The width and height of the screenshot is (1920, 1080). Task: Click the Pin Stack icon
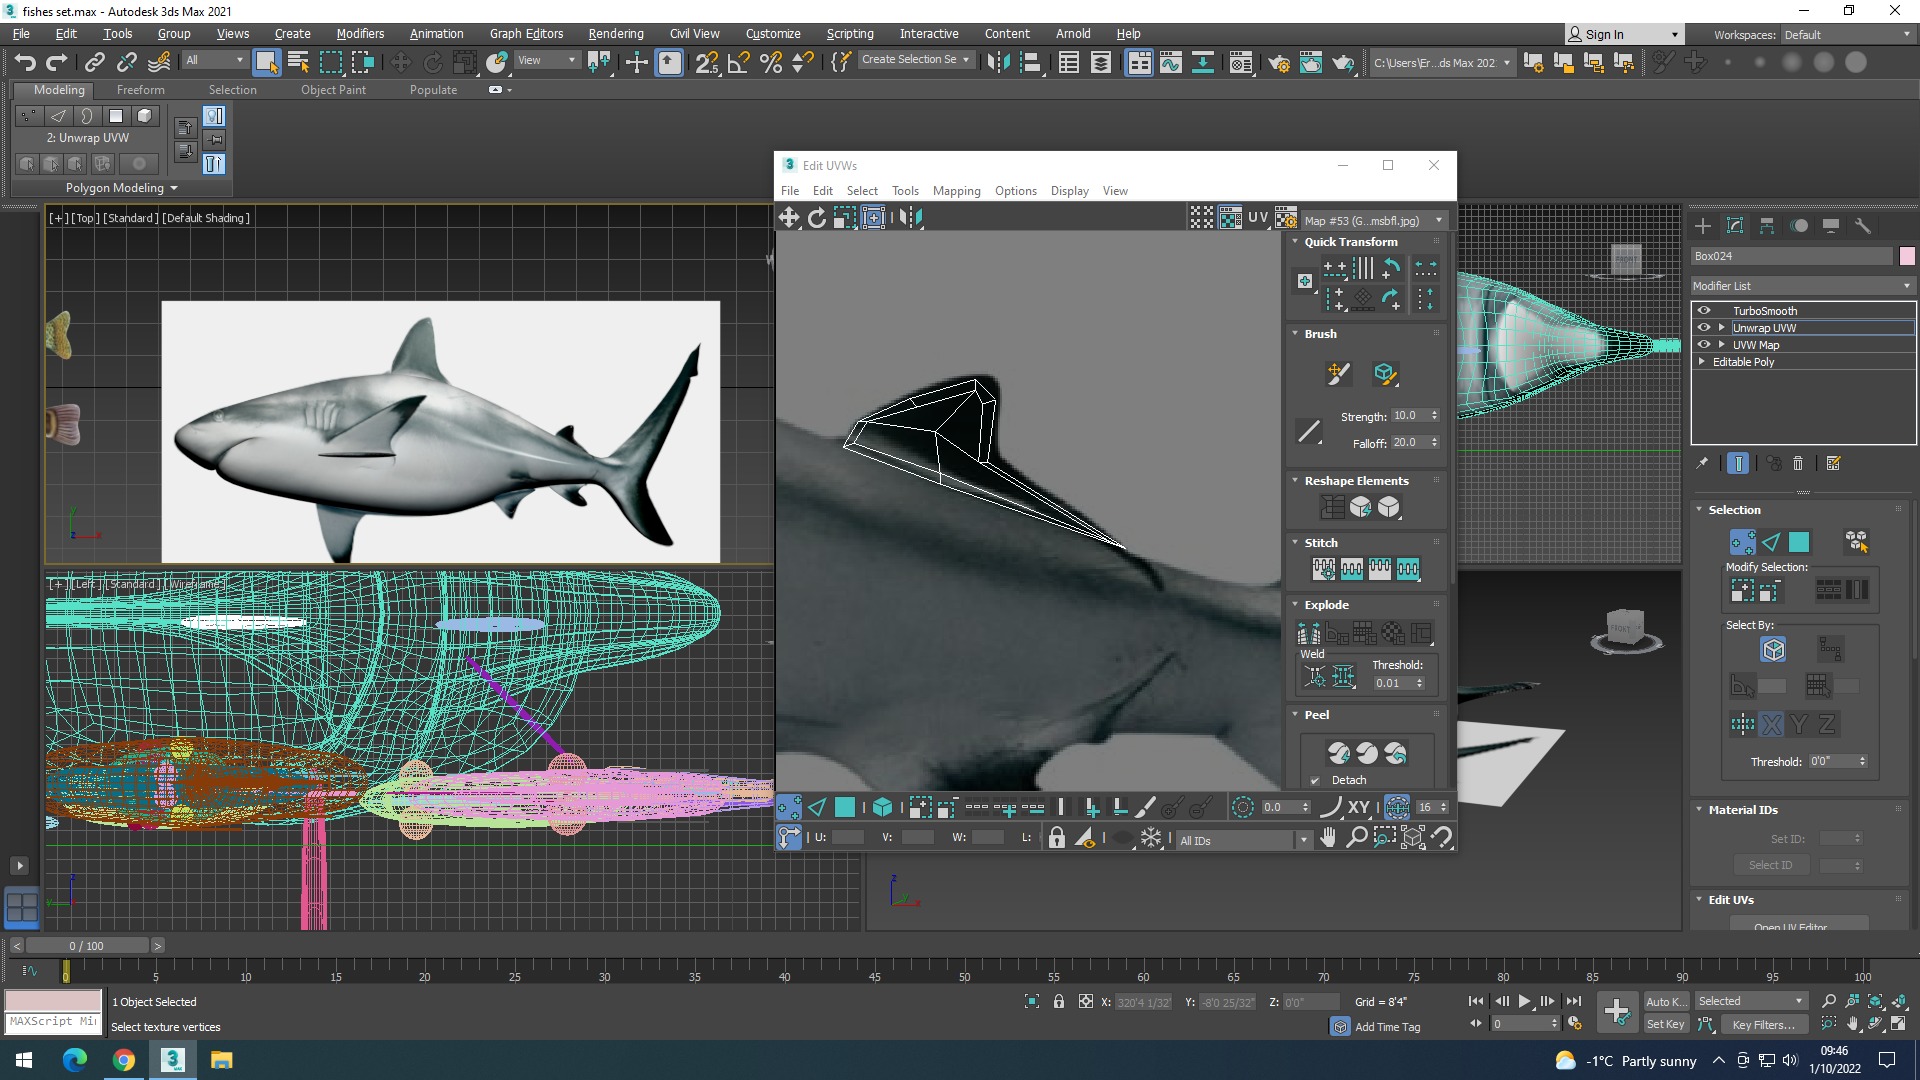[1702, 463]
